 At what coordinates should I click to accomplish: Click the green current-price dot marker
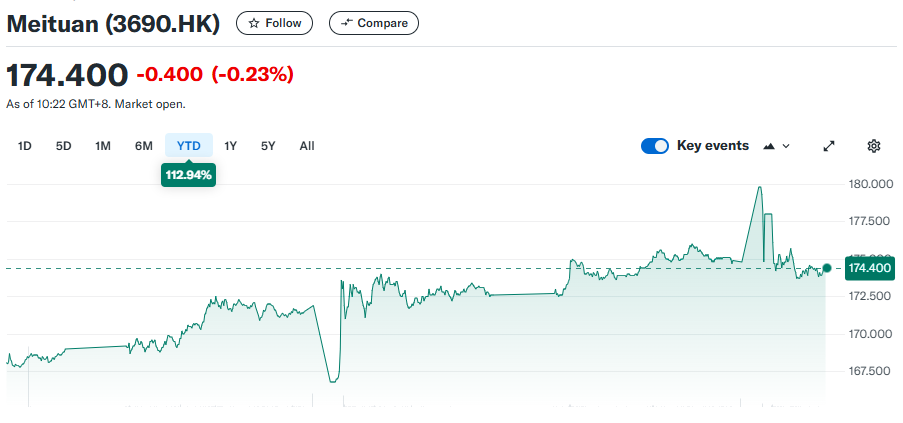826,268
